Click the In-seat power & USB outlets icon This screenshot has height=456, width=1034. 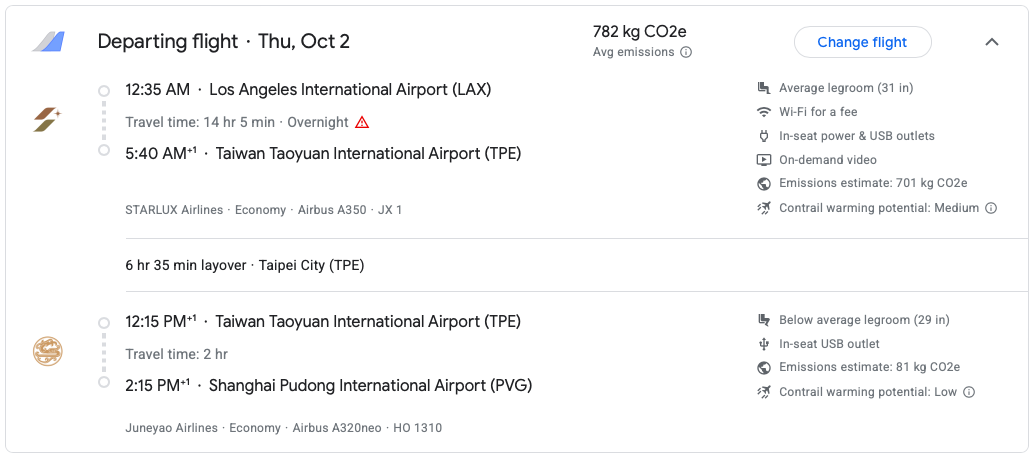coord(764,136)
